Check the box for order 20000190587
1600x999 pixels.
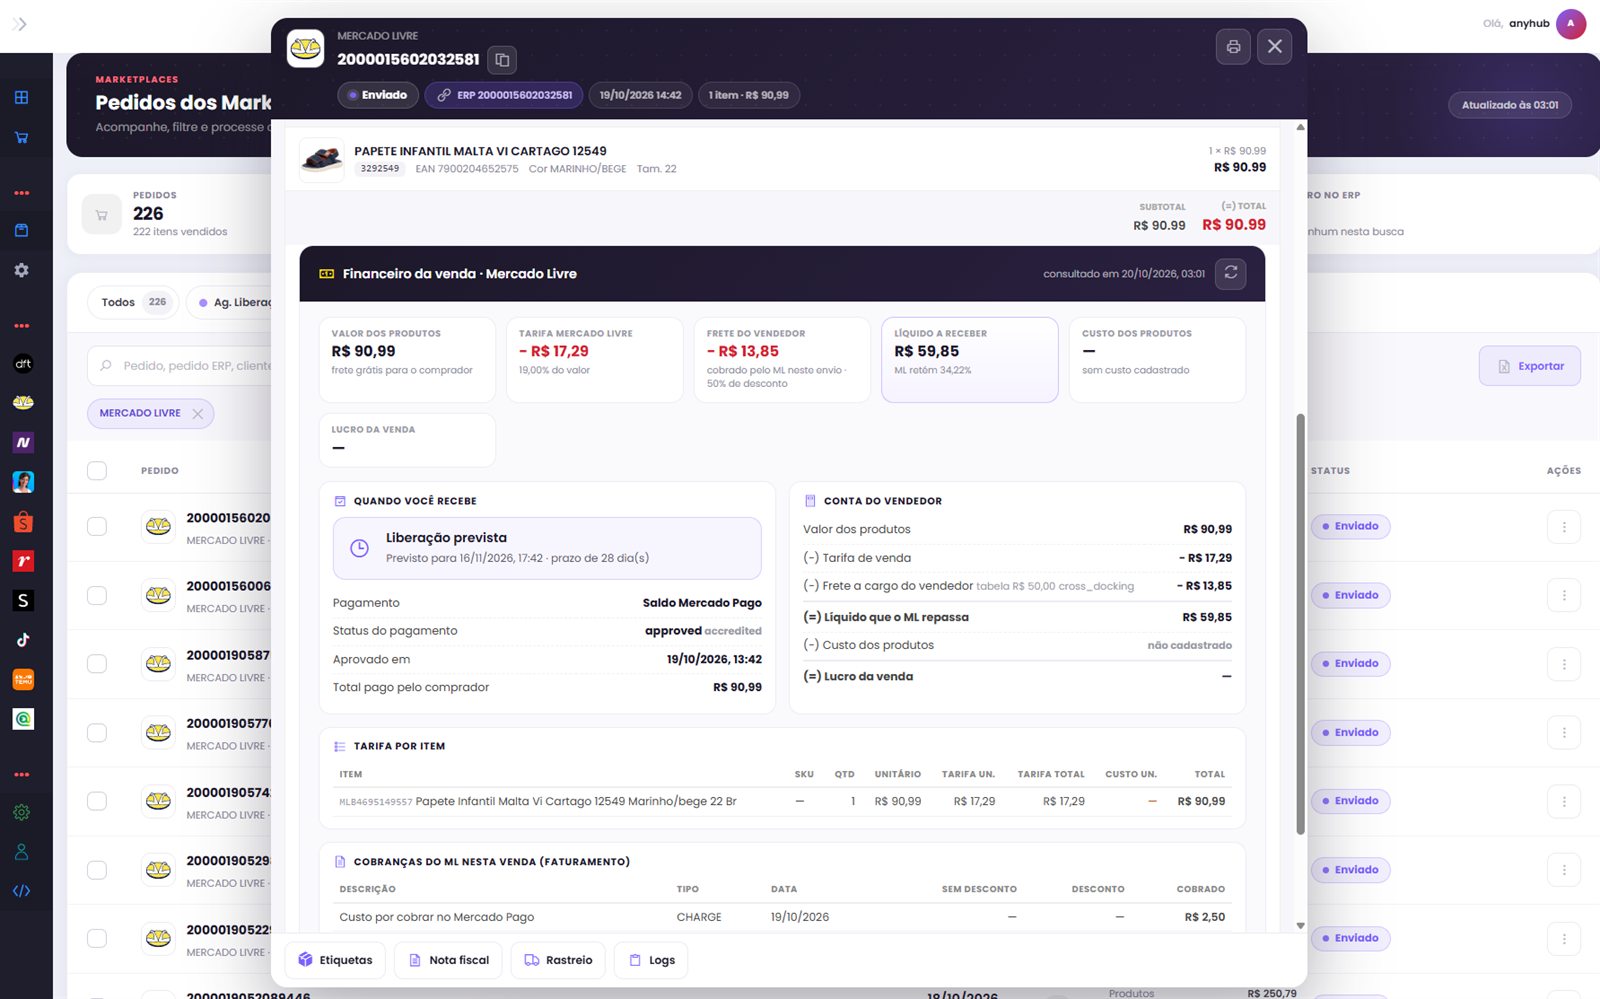pyautogui.click(x=97, y=664)
